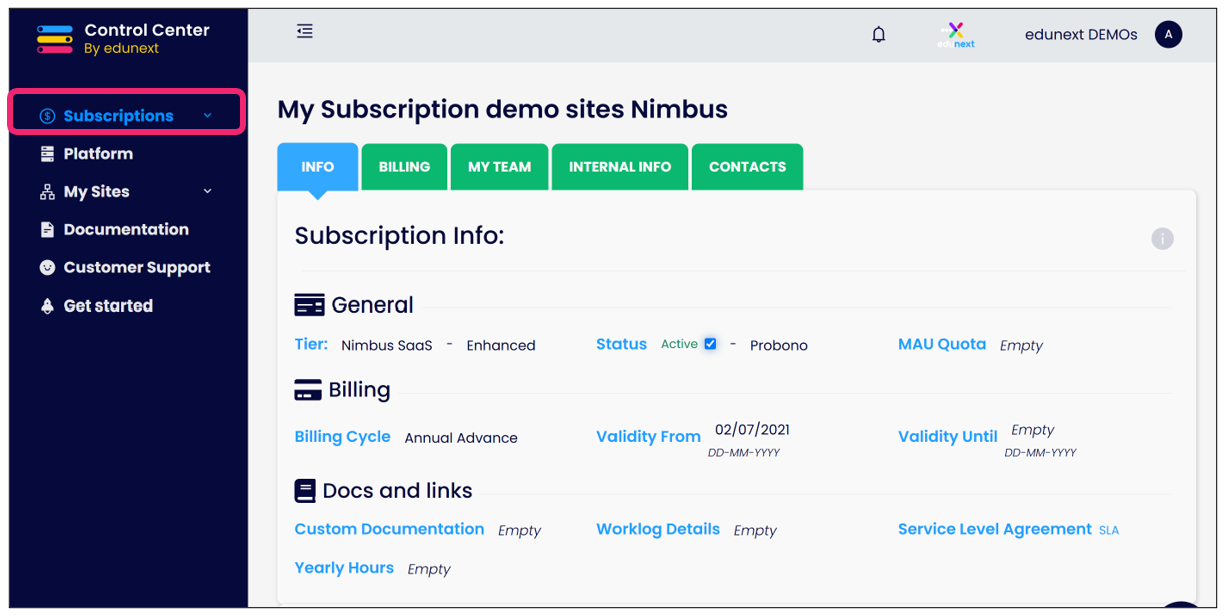Image resolution: width=1228 pixels, height=616 pixels.
Task: Click the General section card icon
Action: coord(309,305)
